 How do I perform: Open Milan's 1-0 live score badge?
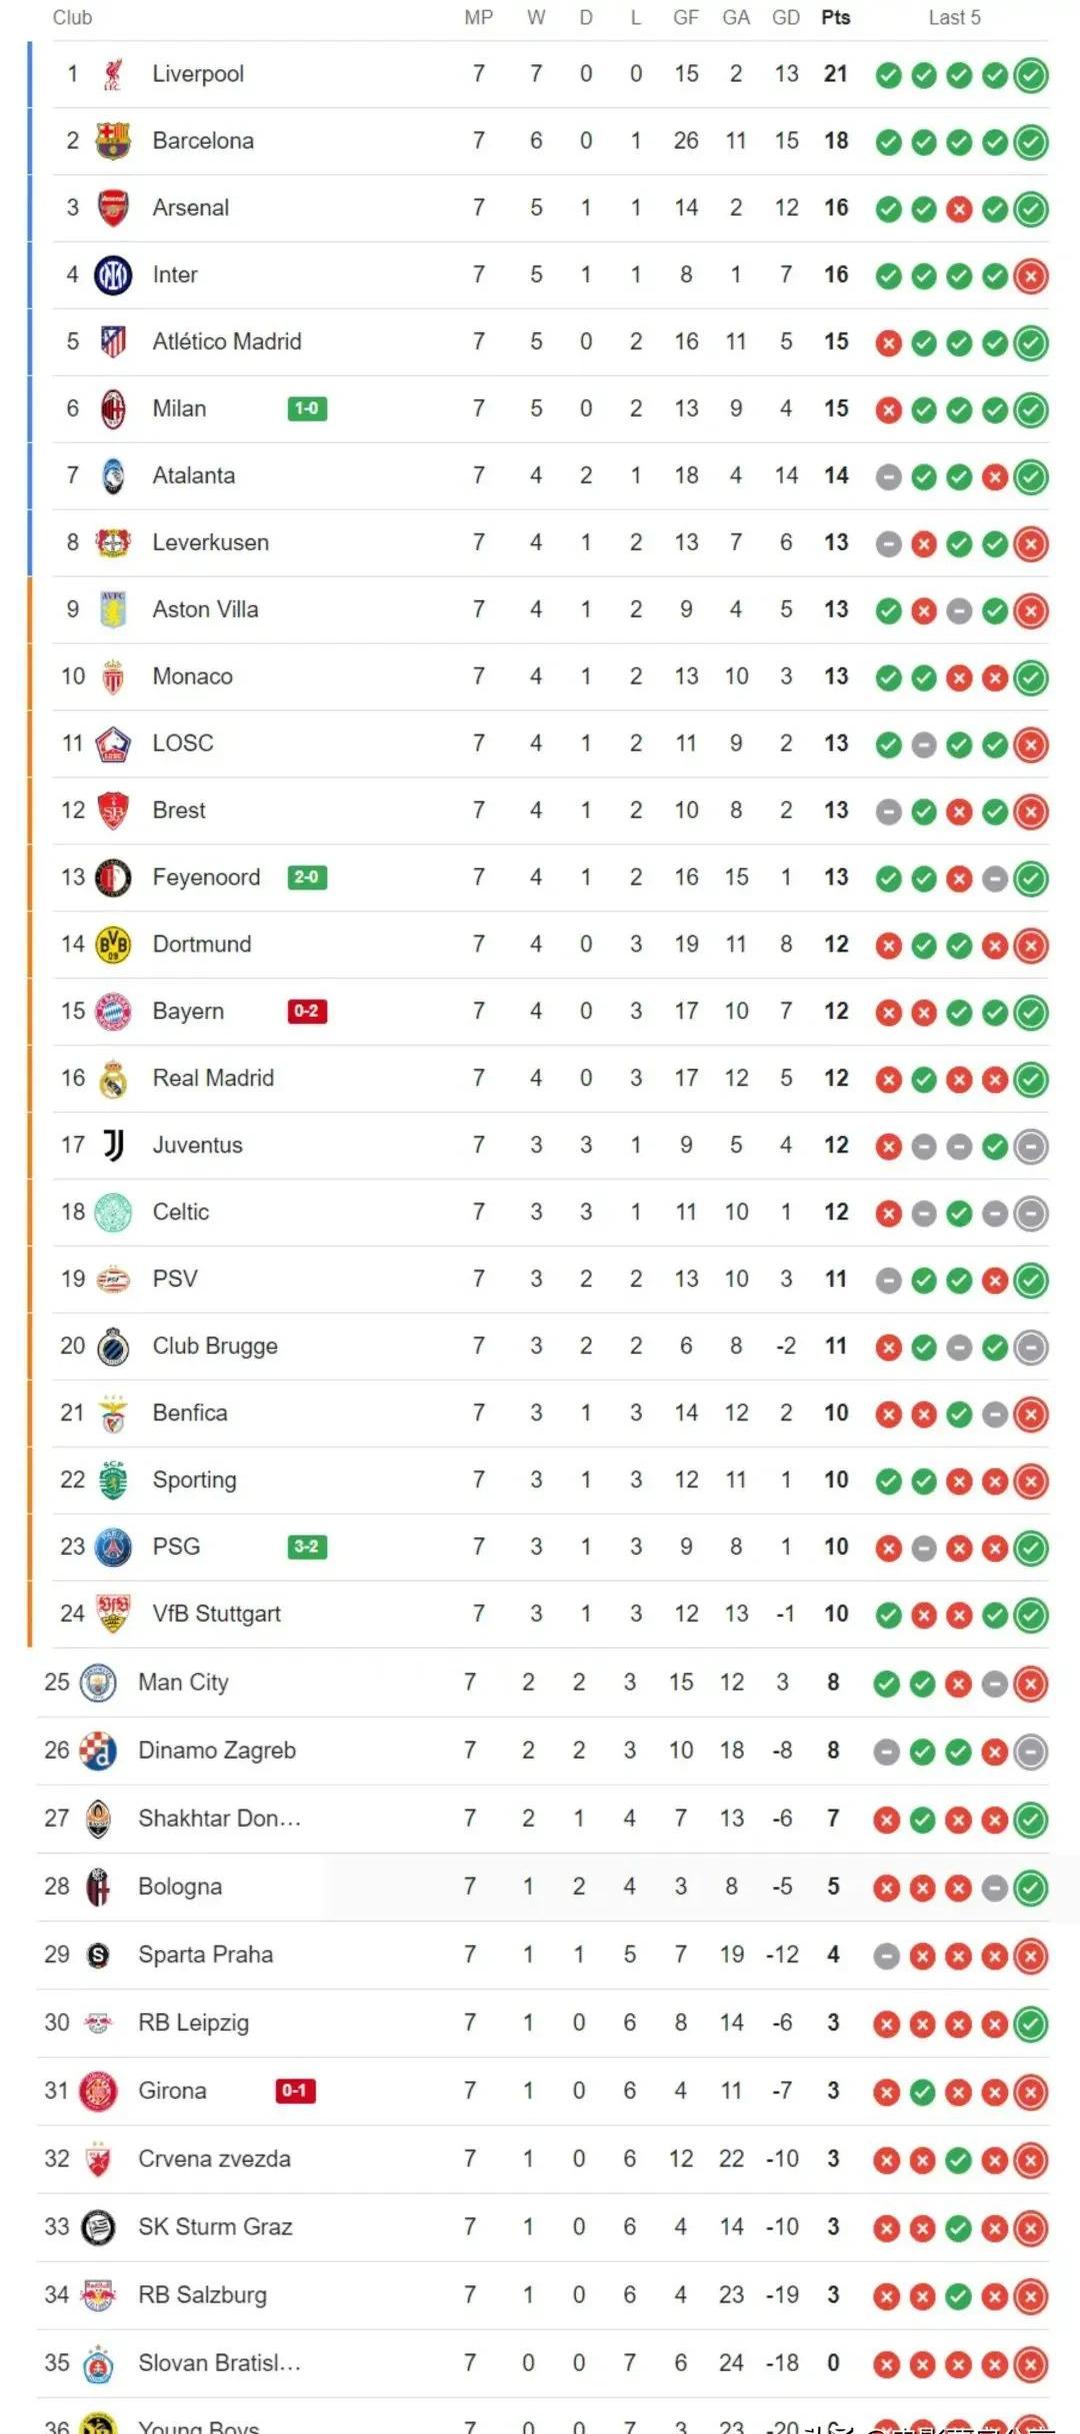[307, 409]
